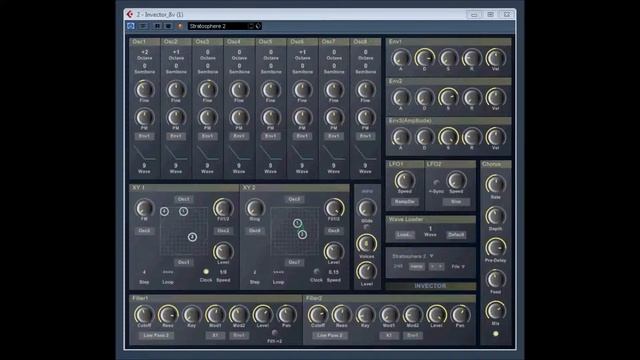Click the Voices knob
This screenshot has width=640, height=360.
coord(366,244)
